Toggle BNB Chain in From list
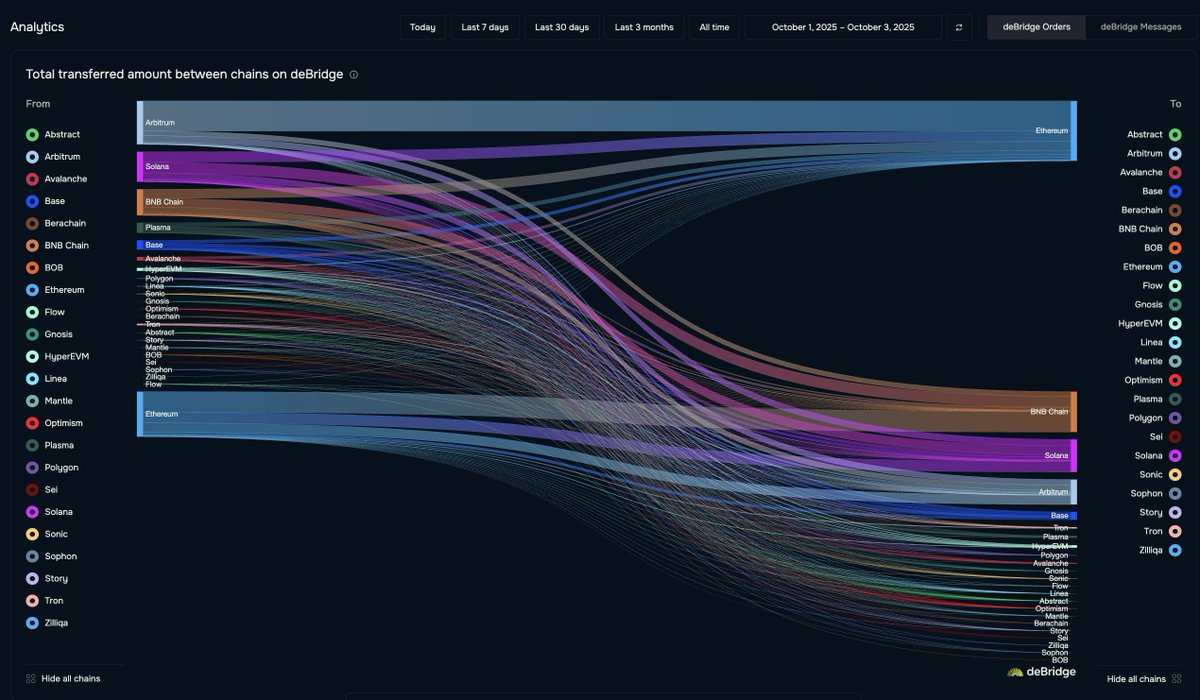Screen dimensions: 1200x700 [x=57, y=245]
